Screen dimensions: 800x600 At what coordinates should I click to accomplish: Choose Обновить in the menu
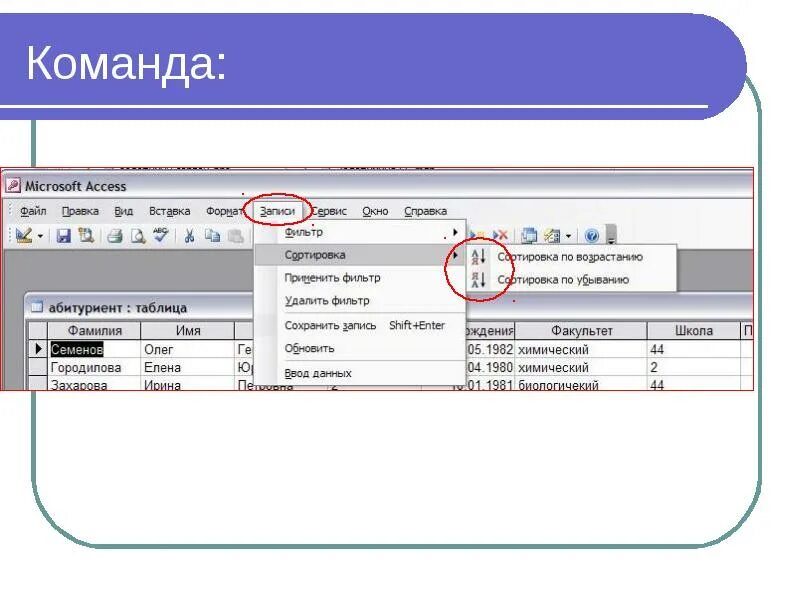[x=361, y=348]
